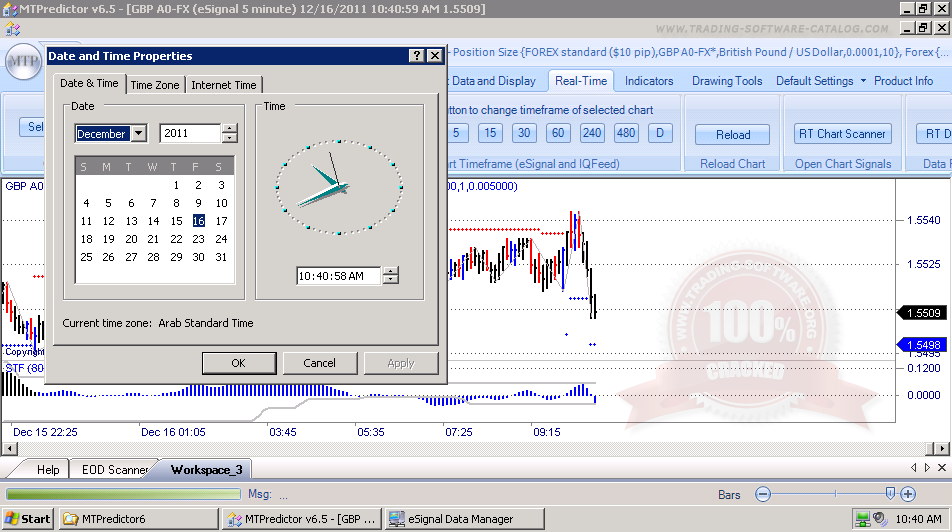This screenshot has height=532, width=952.
Task: Click the volume speaker tray icon
Action: click(880, 518)
